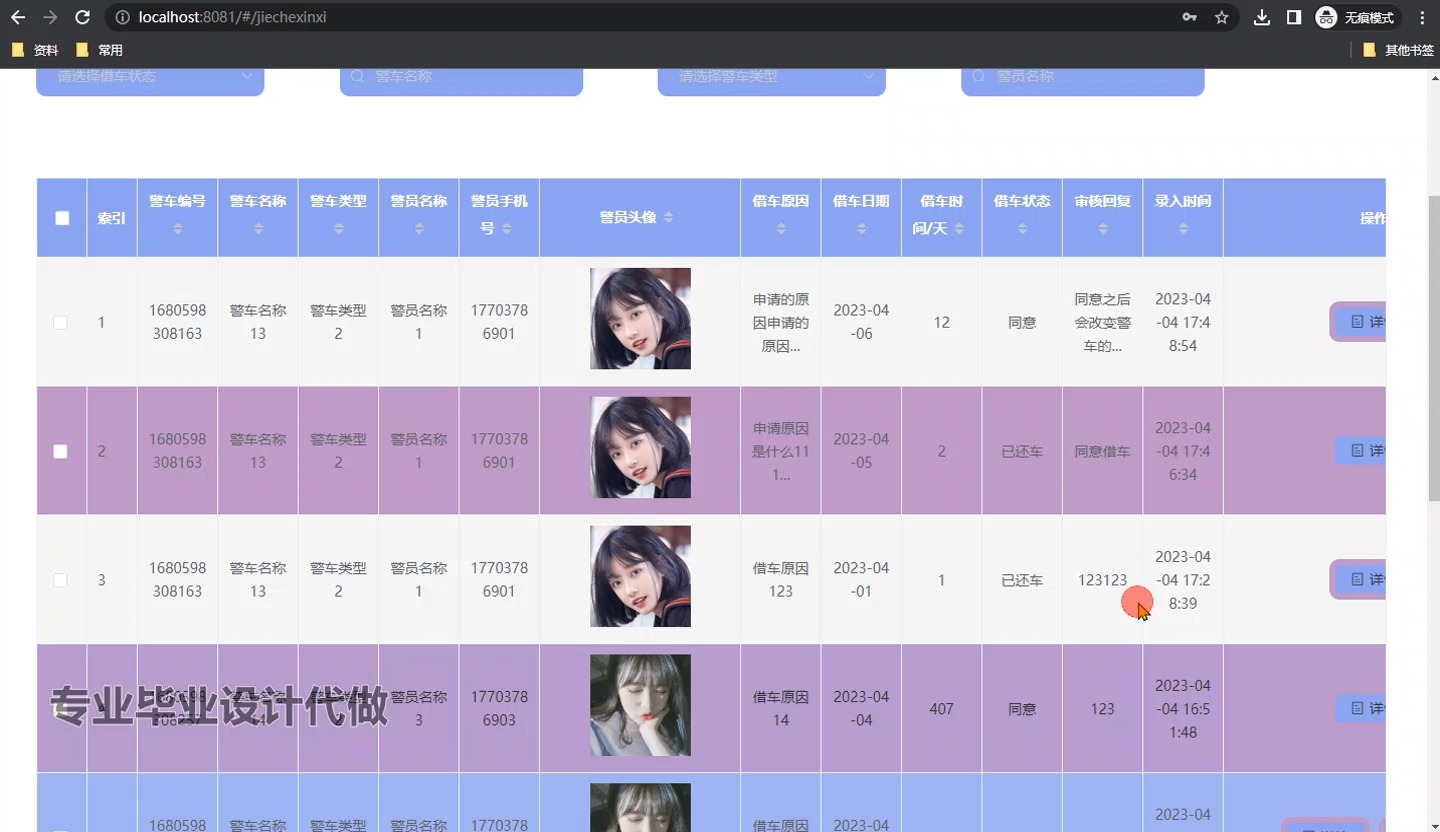1440x832 pixels.
Task: Click 警员名称 3 cell in row 4
Action: 419,709
